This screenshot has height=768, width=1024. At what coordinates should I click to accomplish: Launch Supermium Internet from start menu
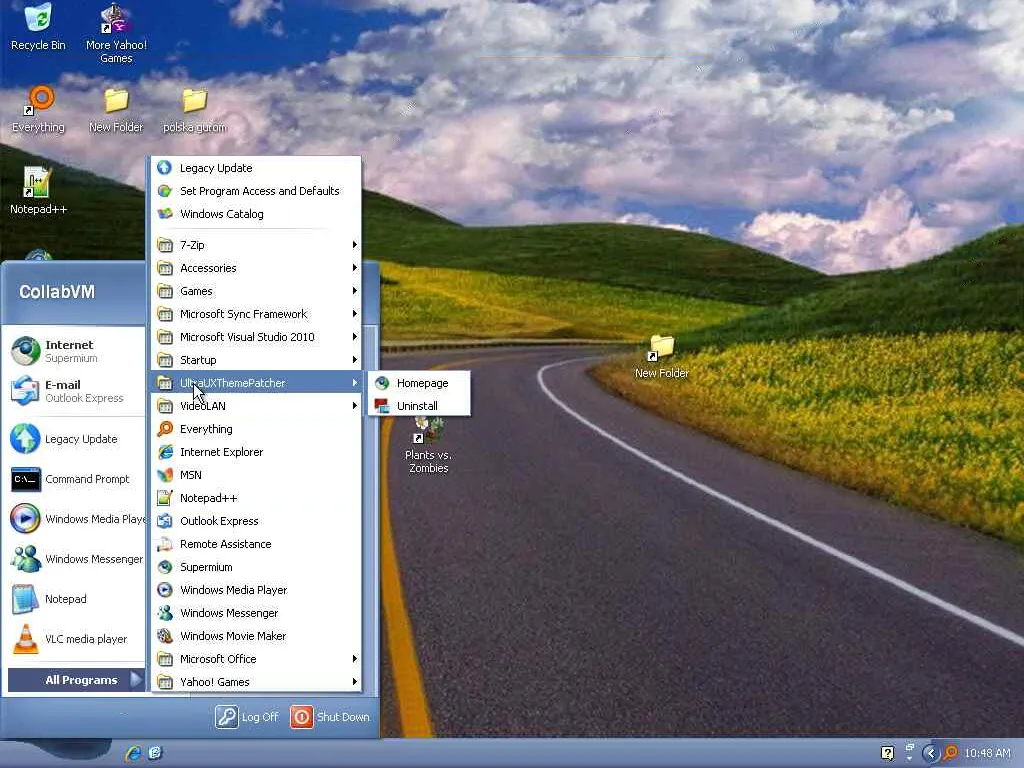[x=74, y=351]
